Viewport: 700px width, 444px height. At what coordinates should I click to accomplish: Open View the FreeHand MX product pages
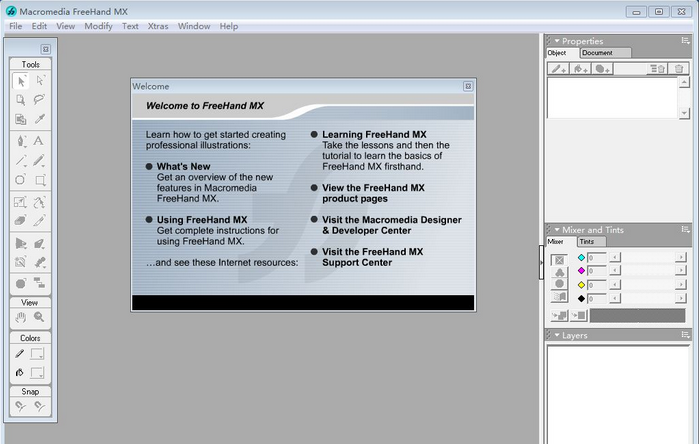coord(373,193)
